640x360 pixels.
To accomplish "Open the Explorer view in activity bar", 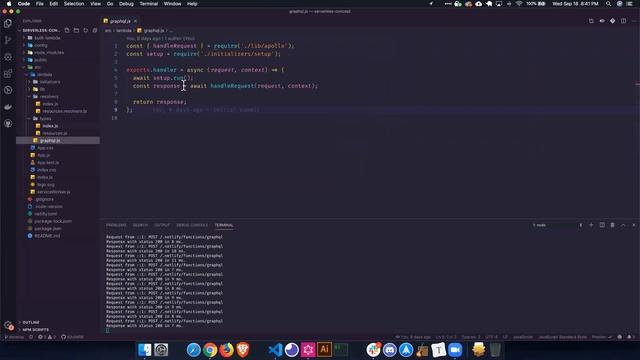I will (8, 23).
